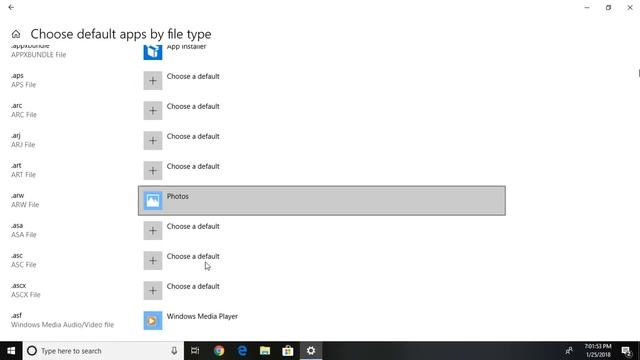Viewport: 640px width, 360px height.
Task: Open the Windows Start menu
Action: [11, 351]
